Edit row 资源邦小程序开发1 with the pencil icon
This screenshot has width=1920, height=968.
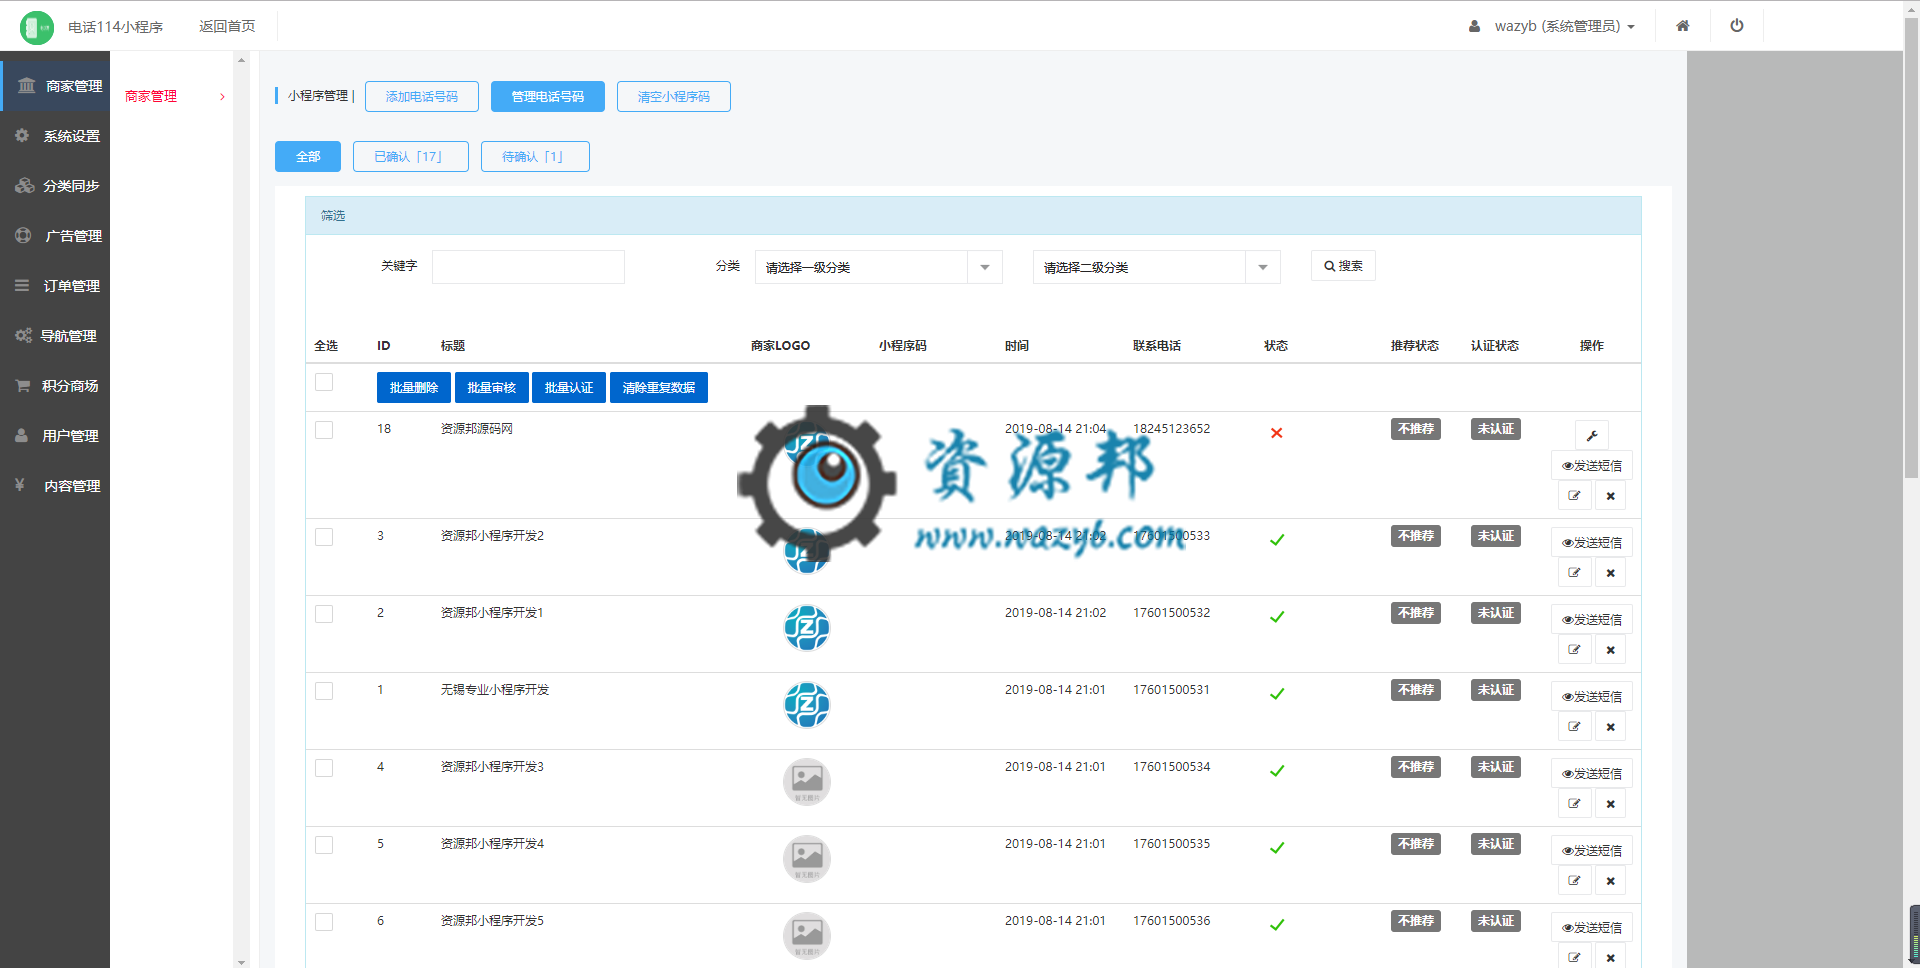[1575, 650]
